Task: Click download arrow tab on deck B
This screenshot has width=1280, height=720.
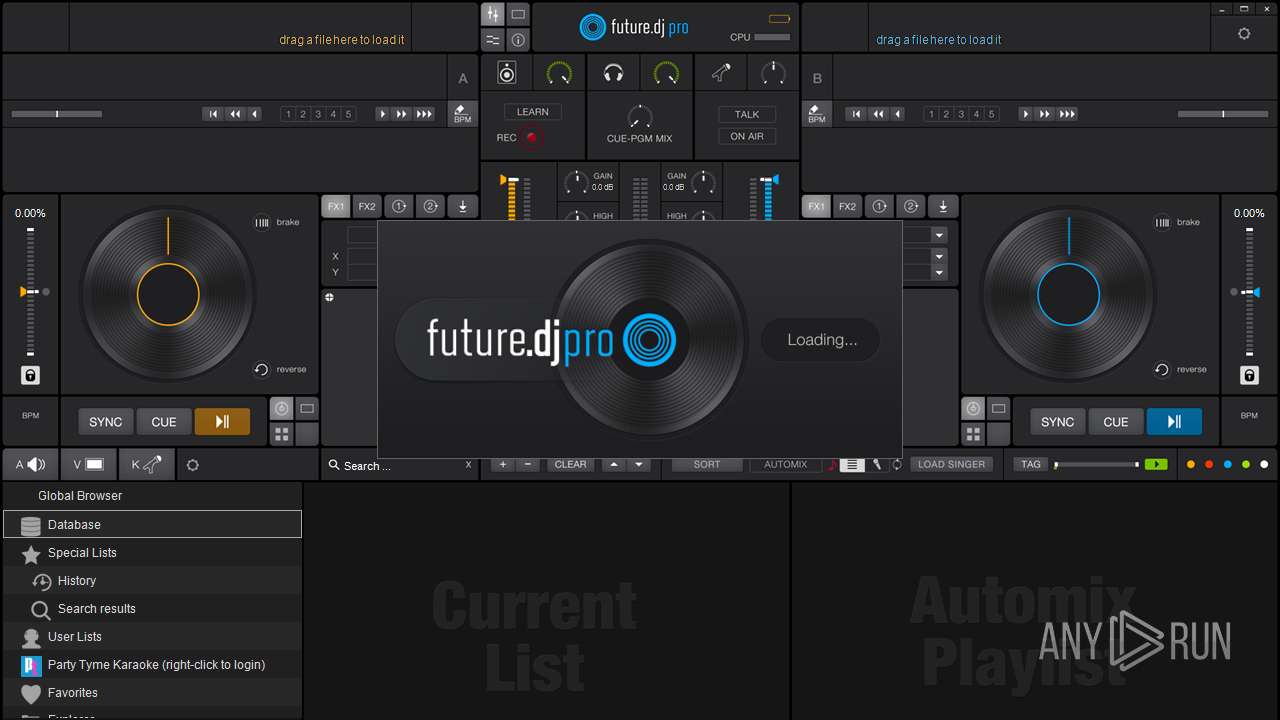Action: point(943,207)
